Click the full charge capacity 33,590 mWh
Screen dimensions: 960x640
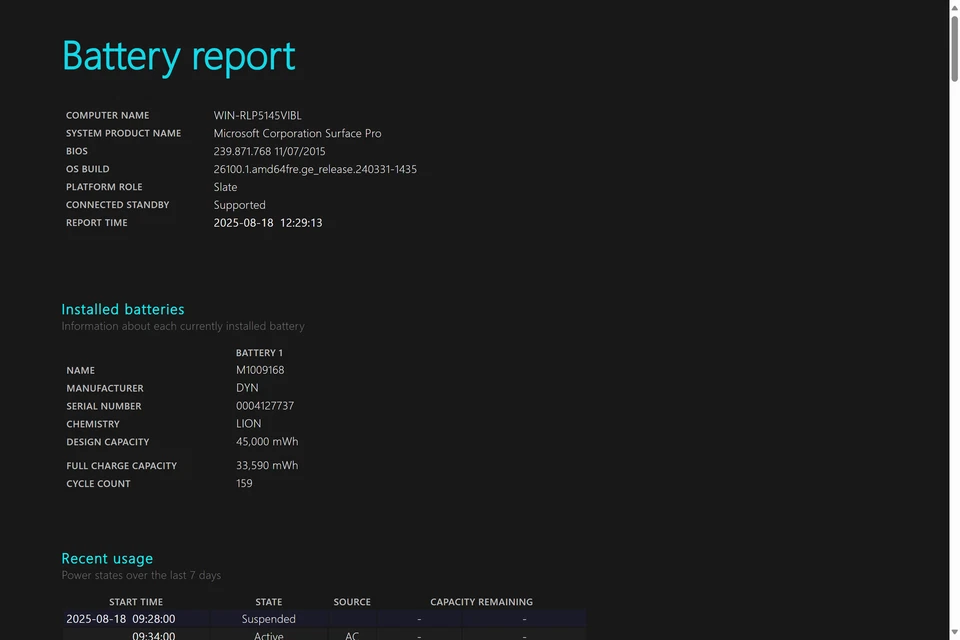point(267,466)
